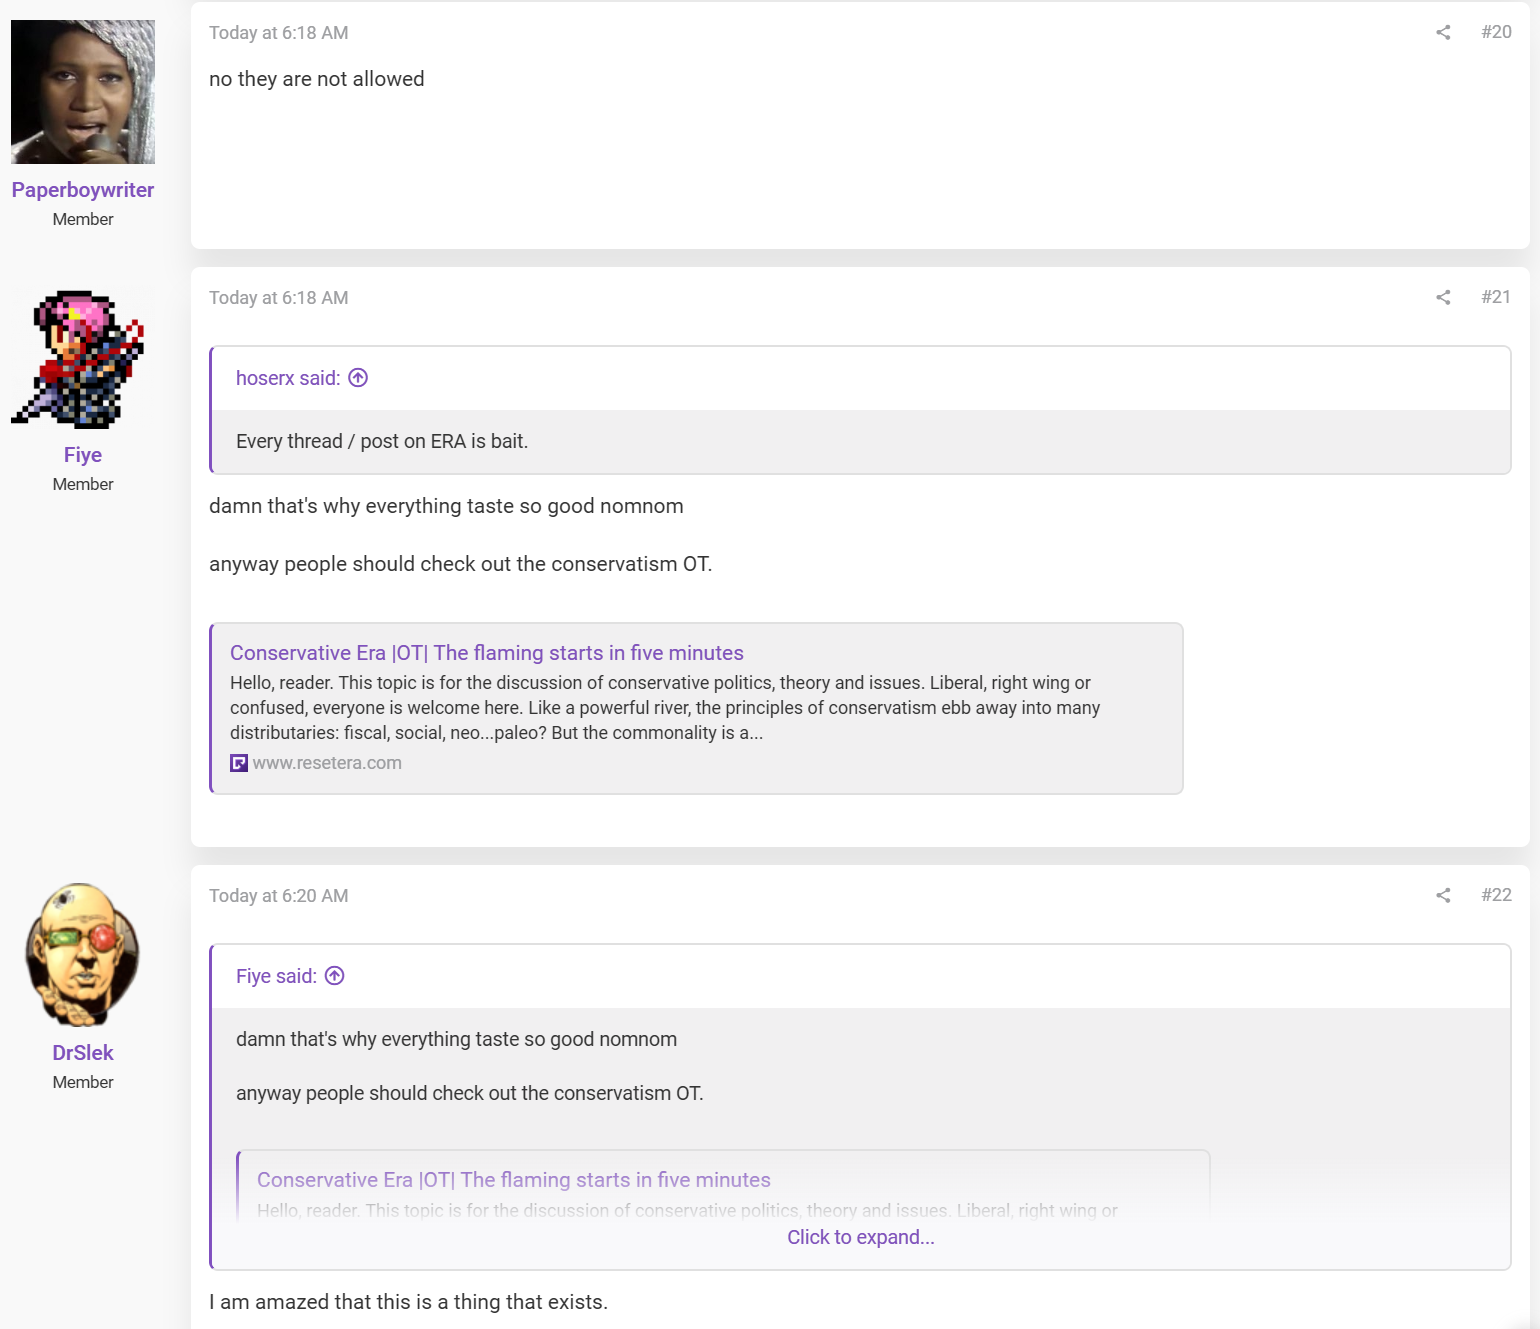Open Conservative Era OT link in post #21
Screen dimensions: 1540x1329
pos(487,653)
